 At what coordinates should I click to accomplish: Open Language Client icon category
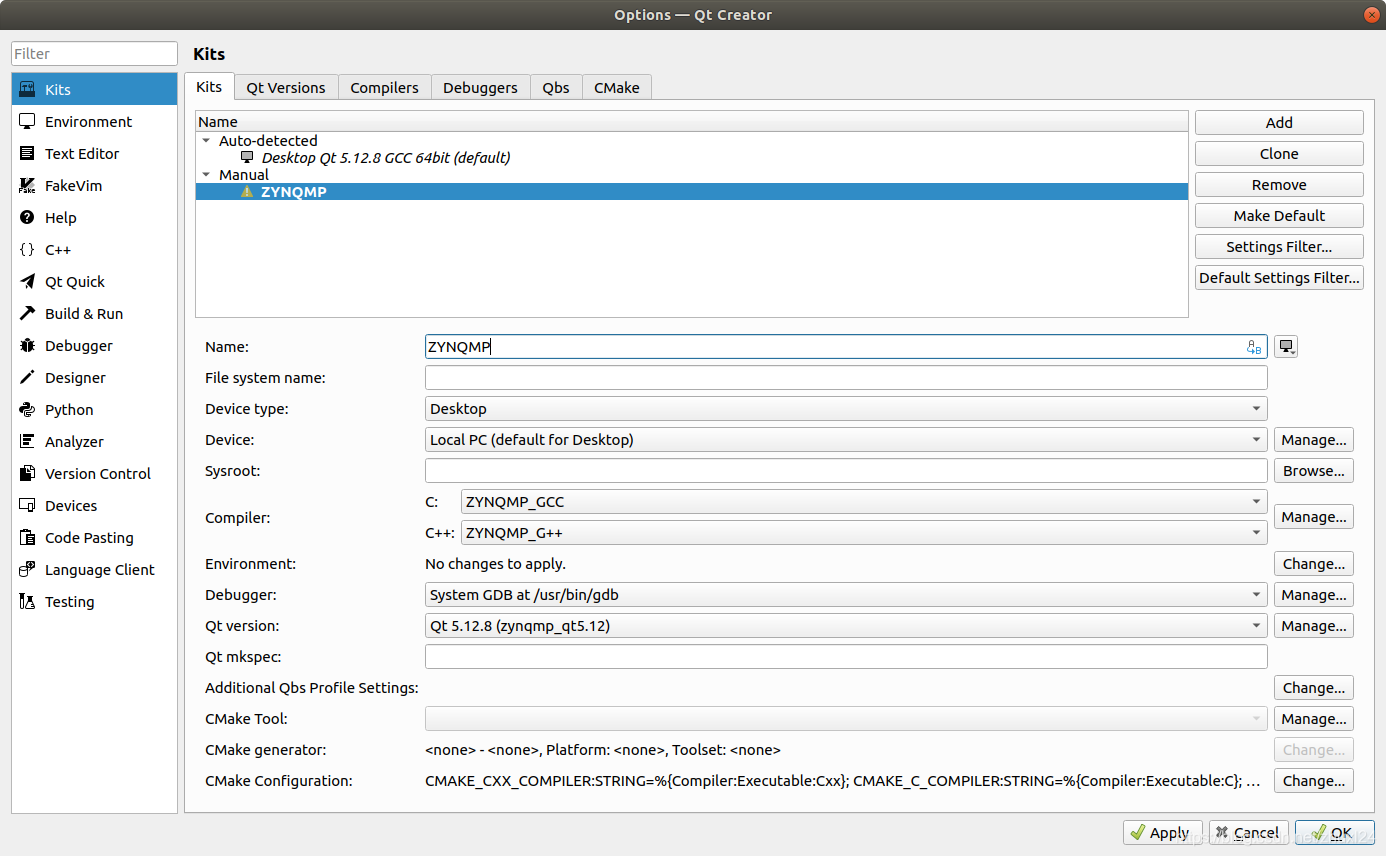pyautogui.click(x=28, y=569)
